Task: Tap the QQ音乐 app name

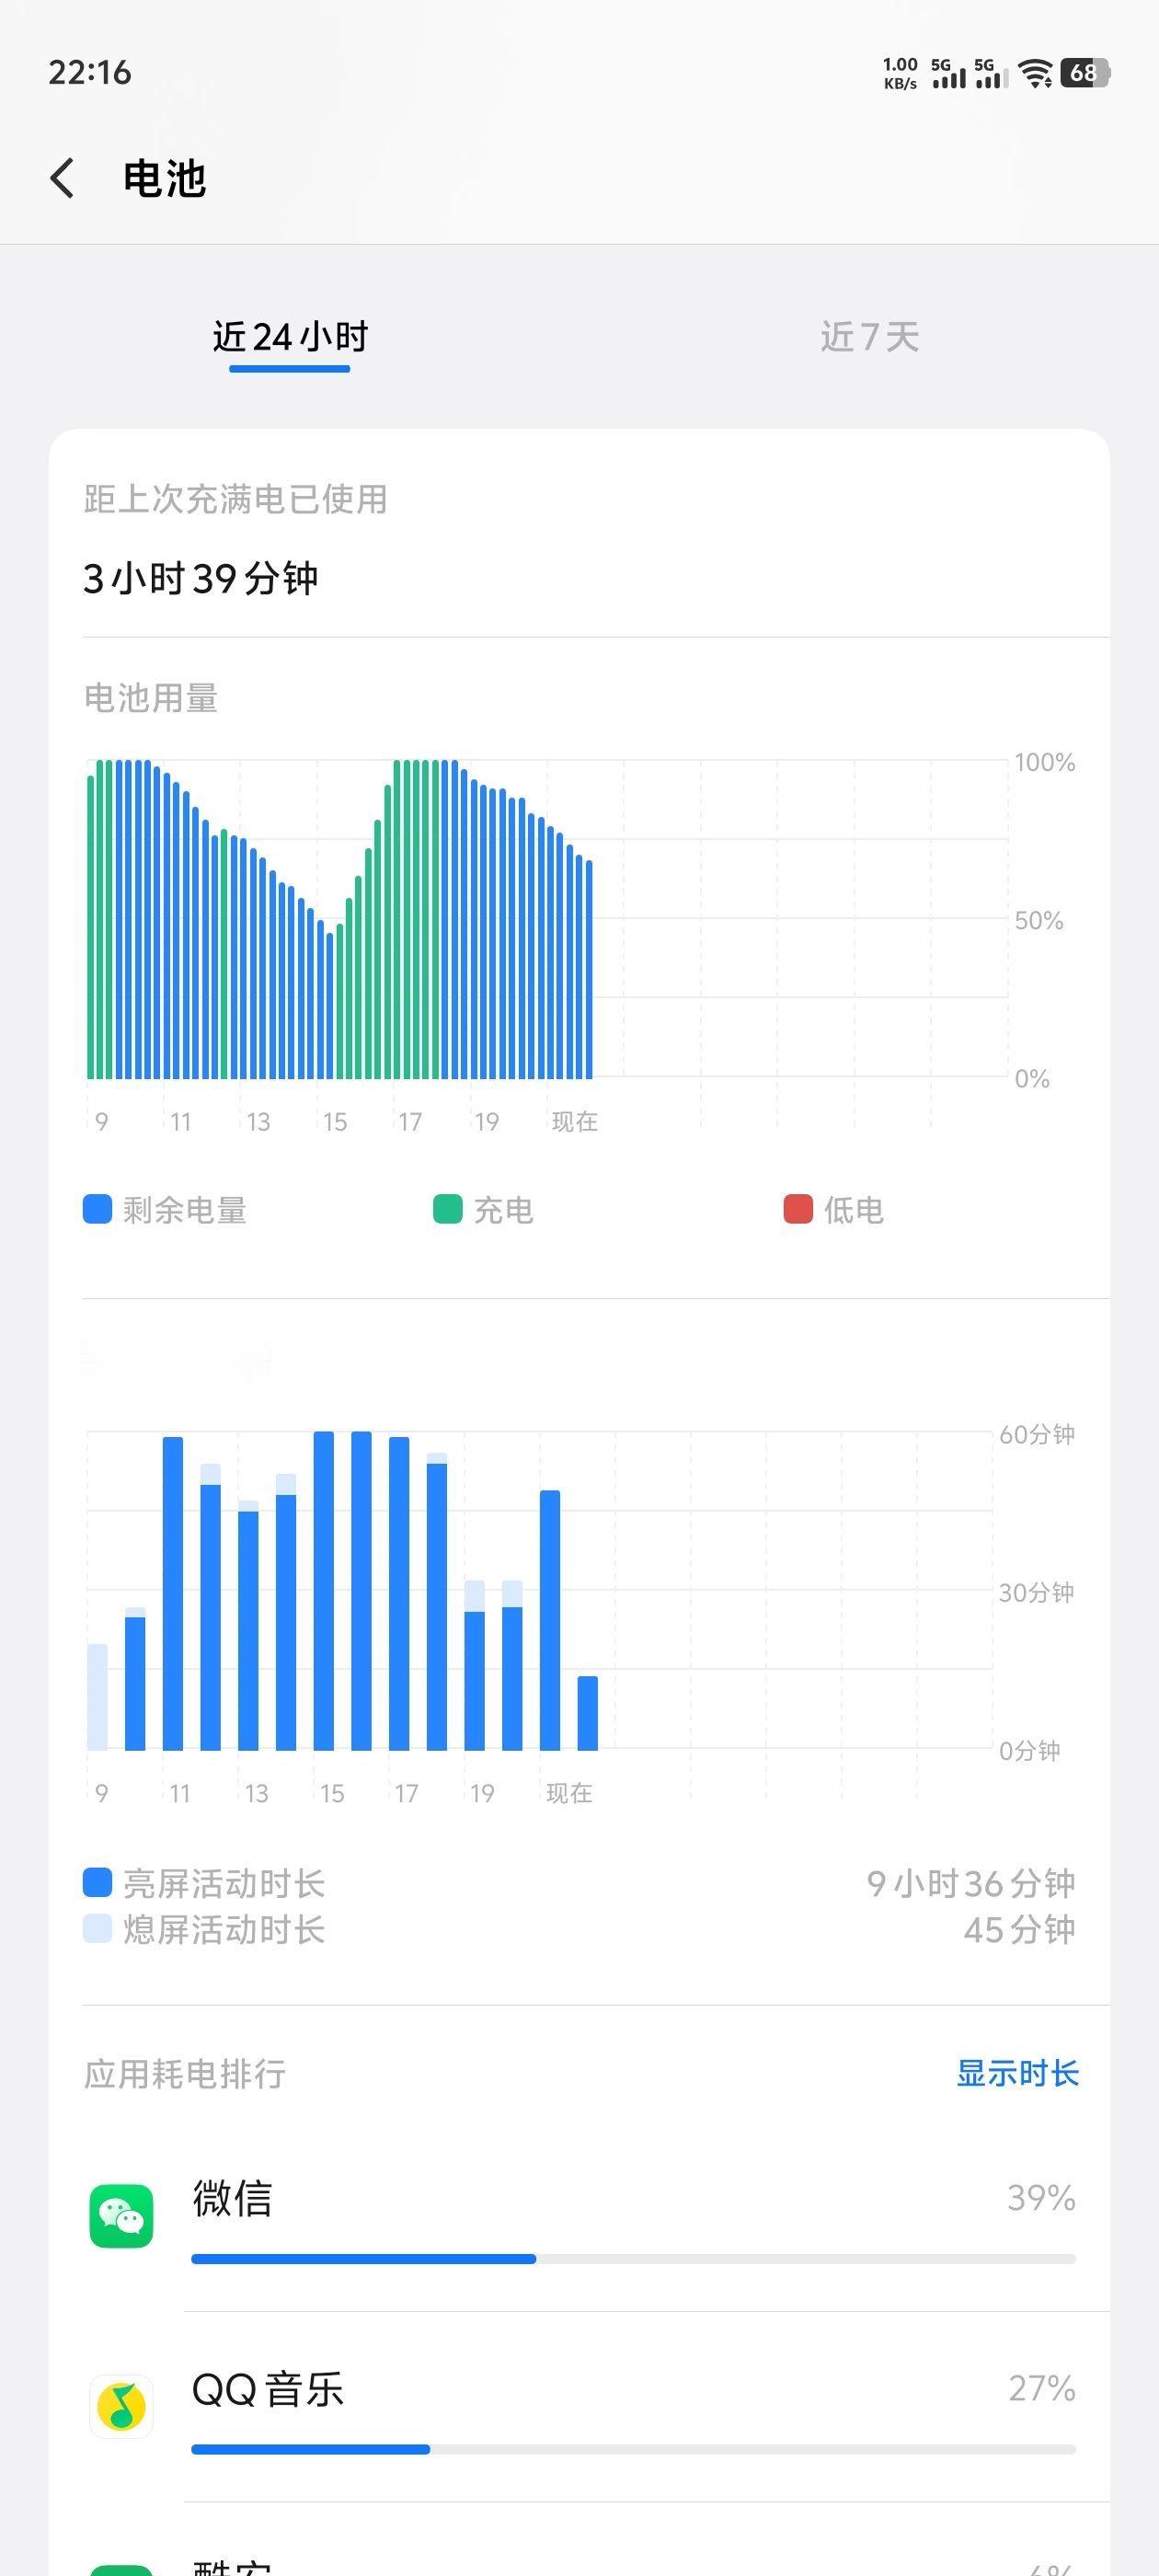Action: (268, 2389)
